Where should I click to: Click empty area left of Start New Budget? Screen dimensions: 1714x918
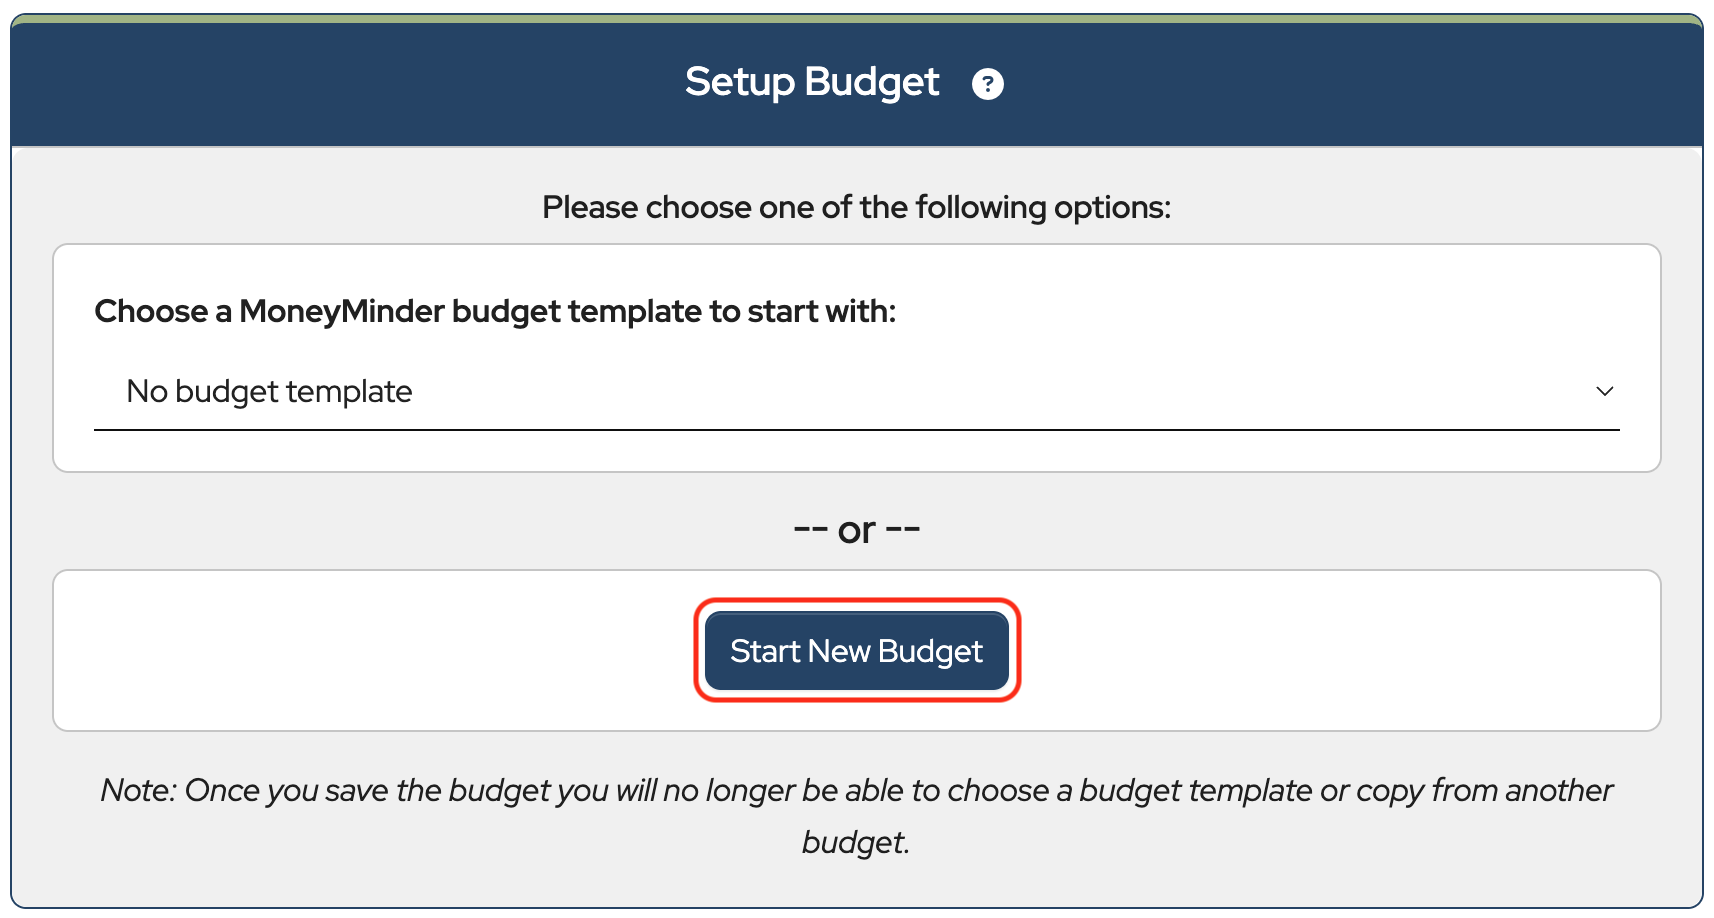tap(370, 651)
